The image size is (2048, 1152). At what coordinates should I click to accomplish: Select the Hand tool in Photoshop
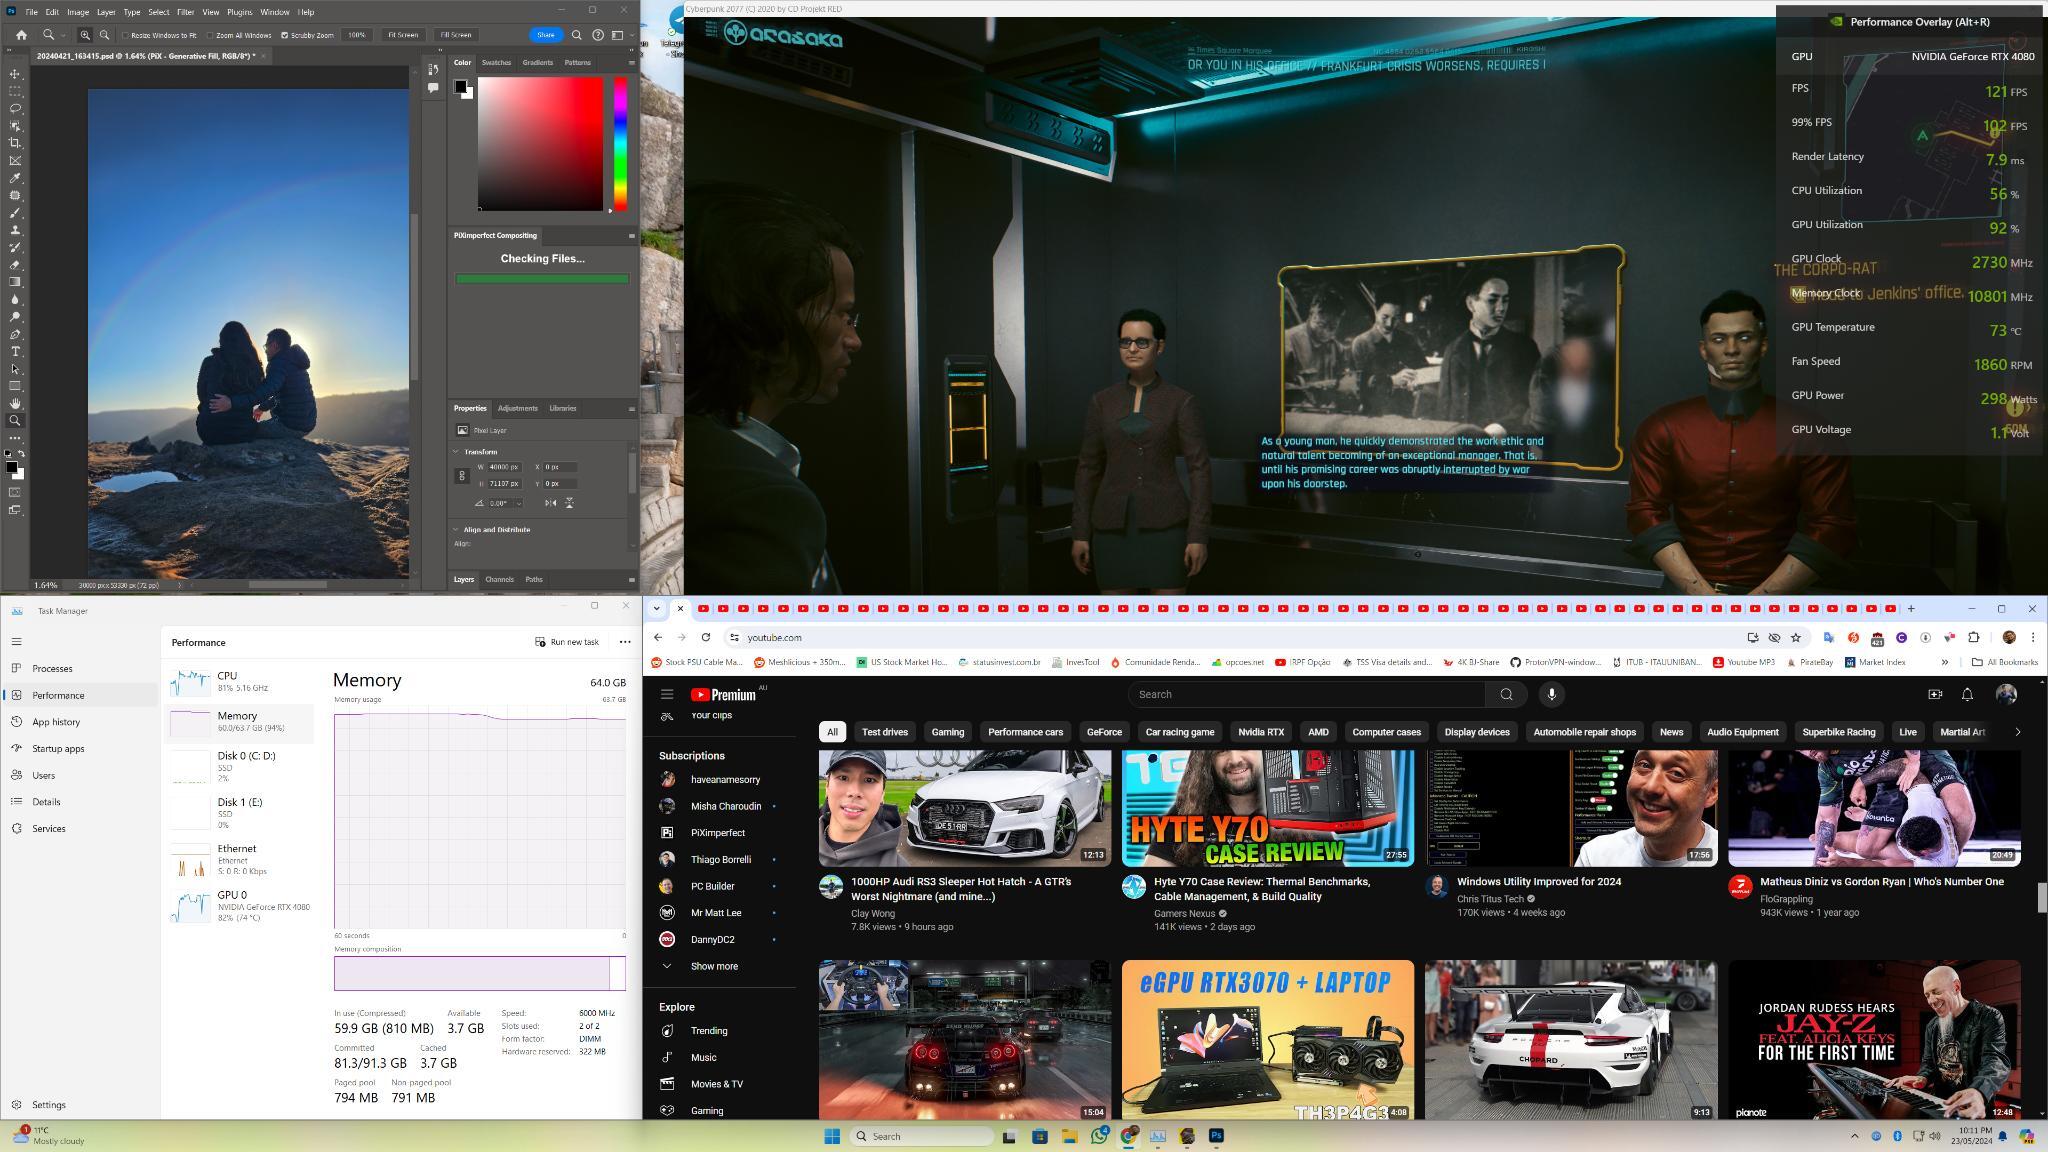click(x=15, y=403)
